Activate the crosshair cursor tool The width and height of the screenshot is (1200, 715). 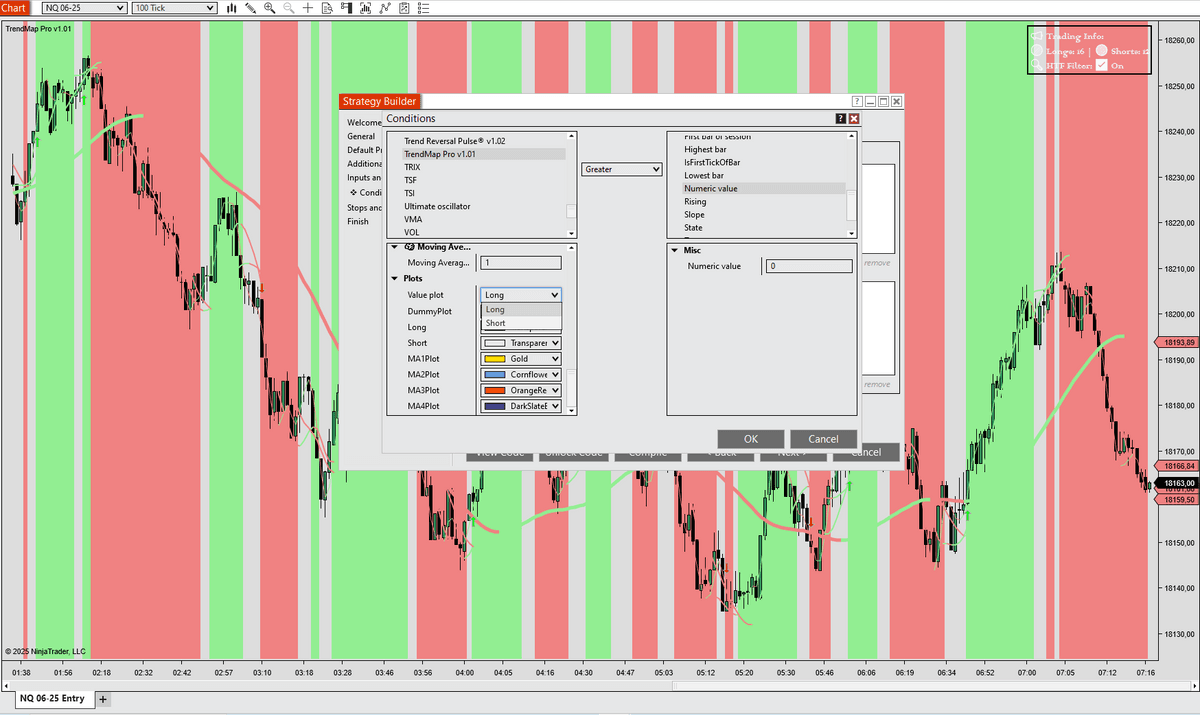tap(308, 8)
